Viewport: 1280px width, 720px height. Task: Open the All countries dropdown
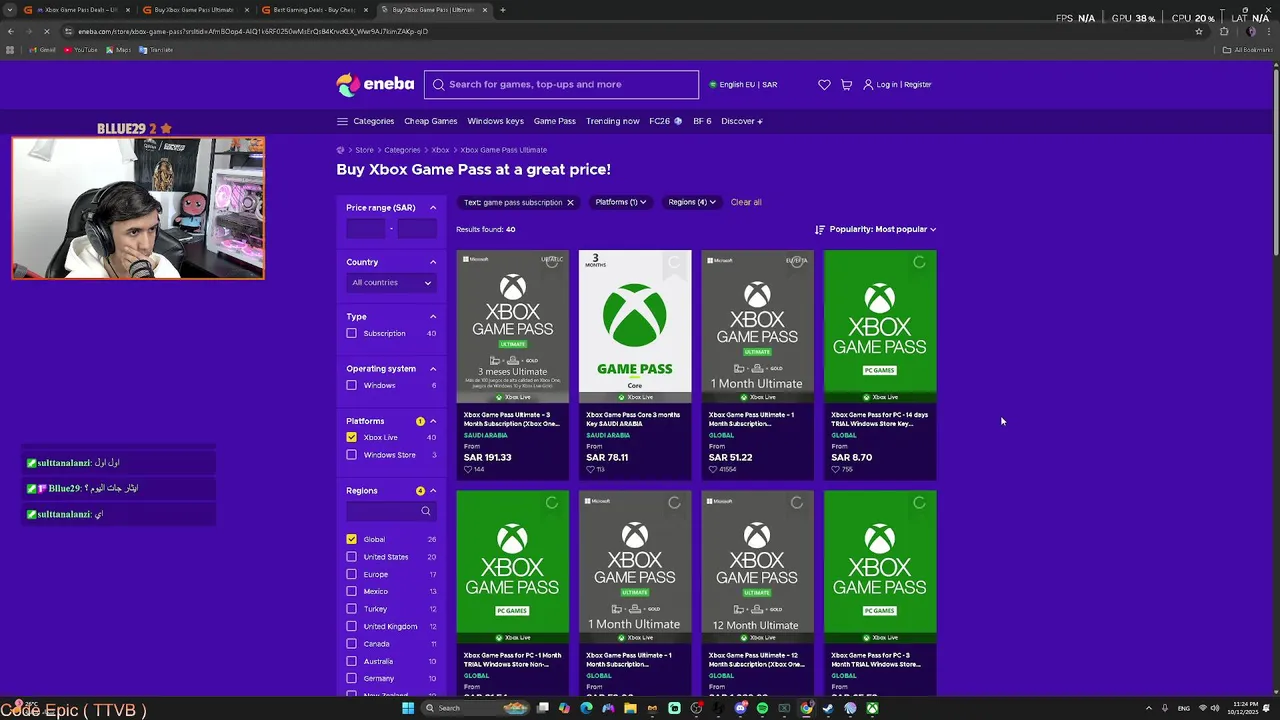pos(391,283)
